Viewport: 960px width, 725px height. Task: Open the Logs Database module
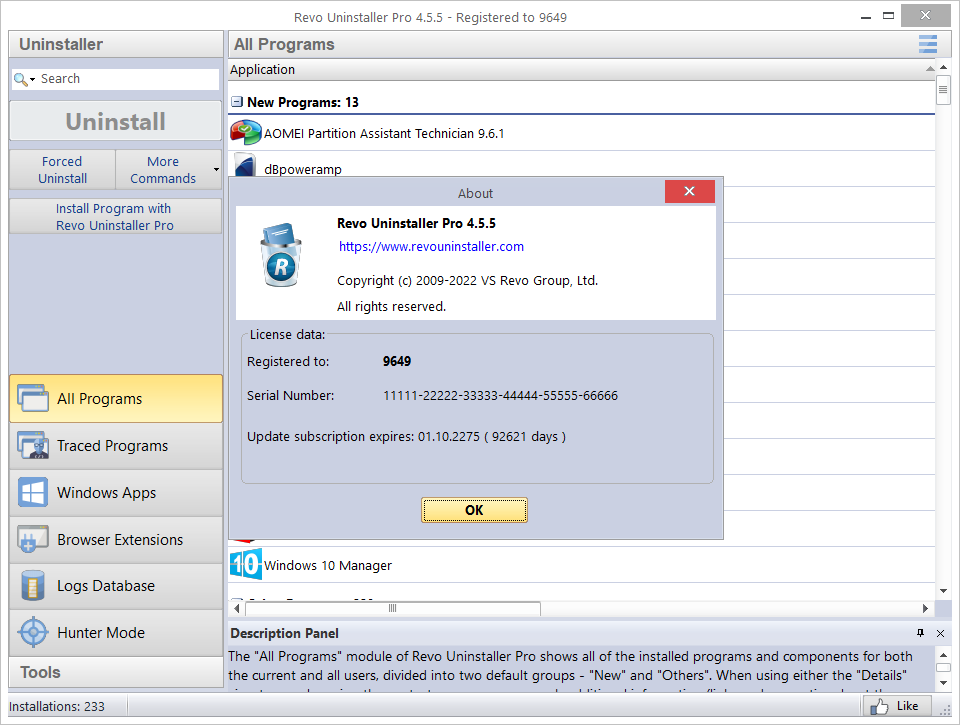pos(116,586)
